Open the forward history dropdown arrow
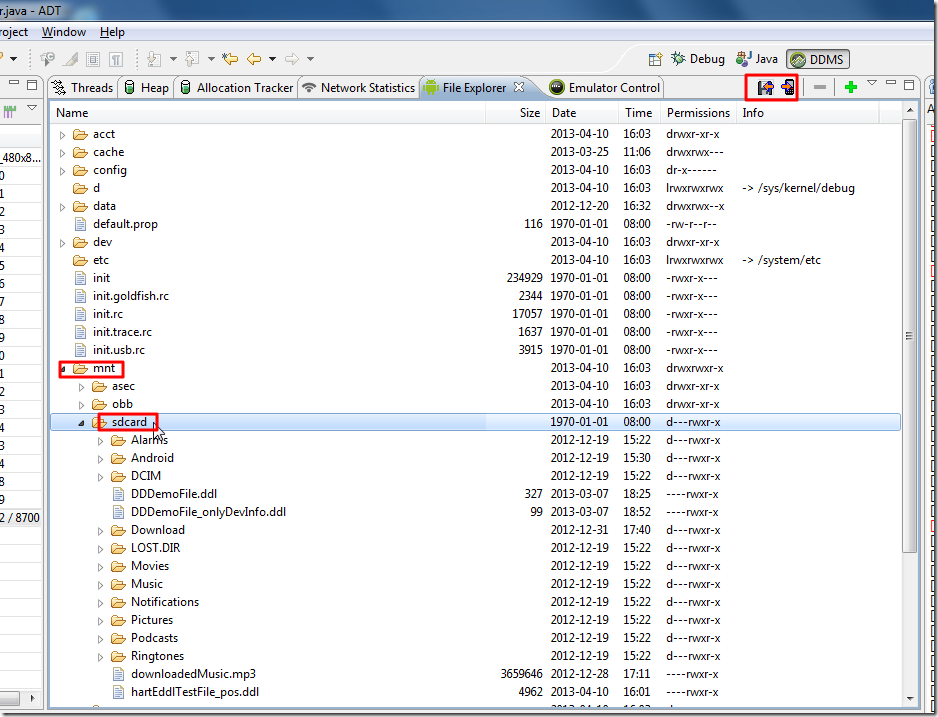Viewport: 938px width, 717px height. click(x=310, y=59)
